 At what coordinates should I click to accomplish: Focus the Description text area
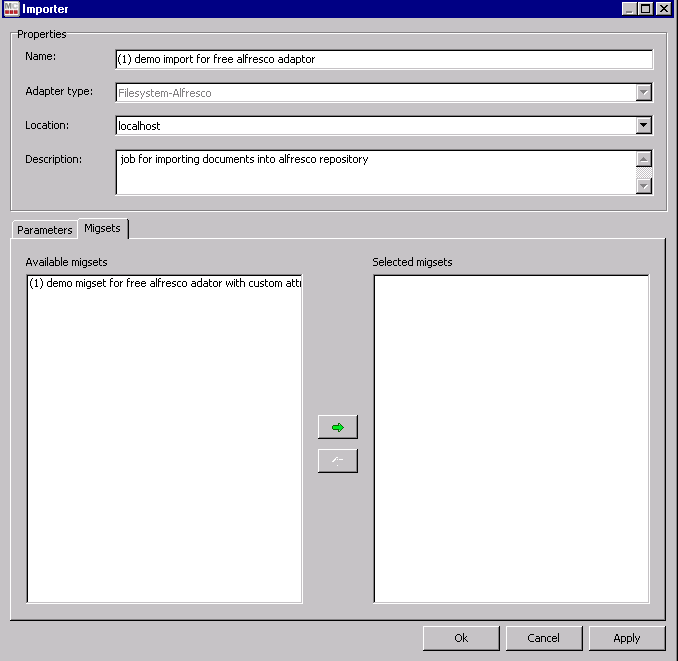[375, 172]
